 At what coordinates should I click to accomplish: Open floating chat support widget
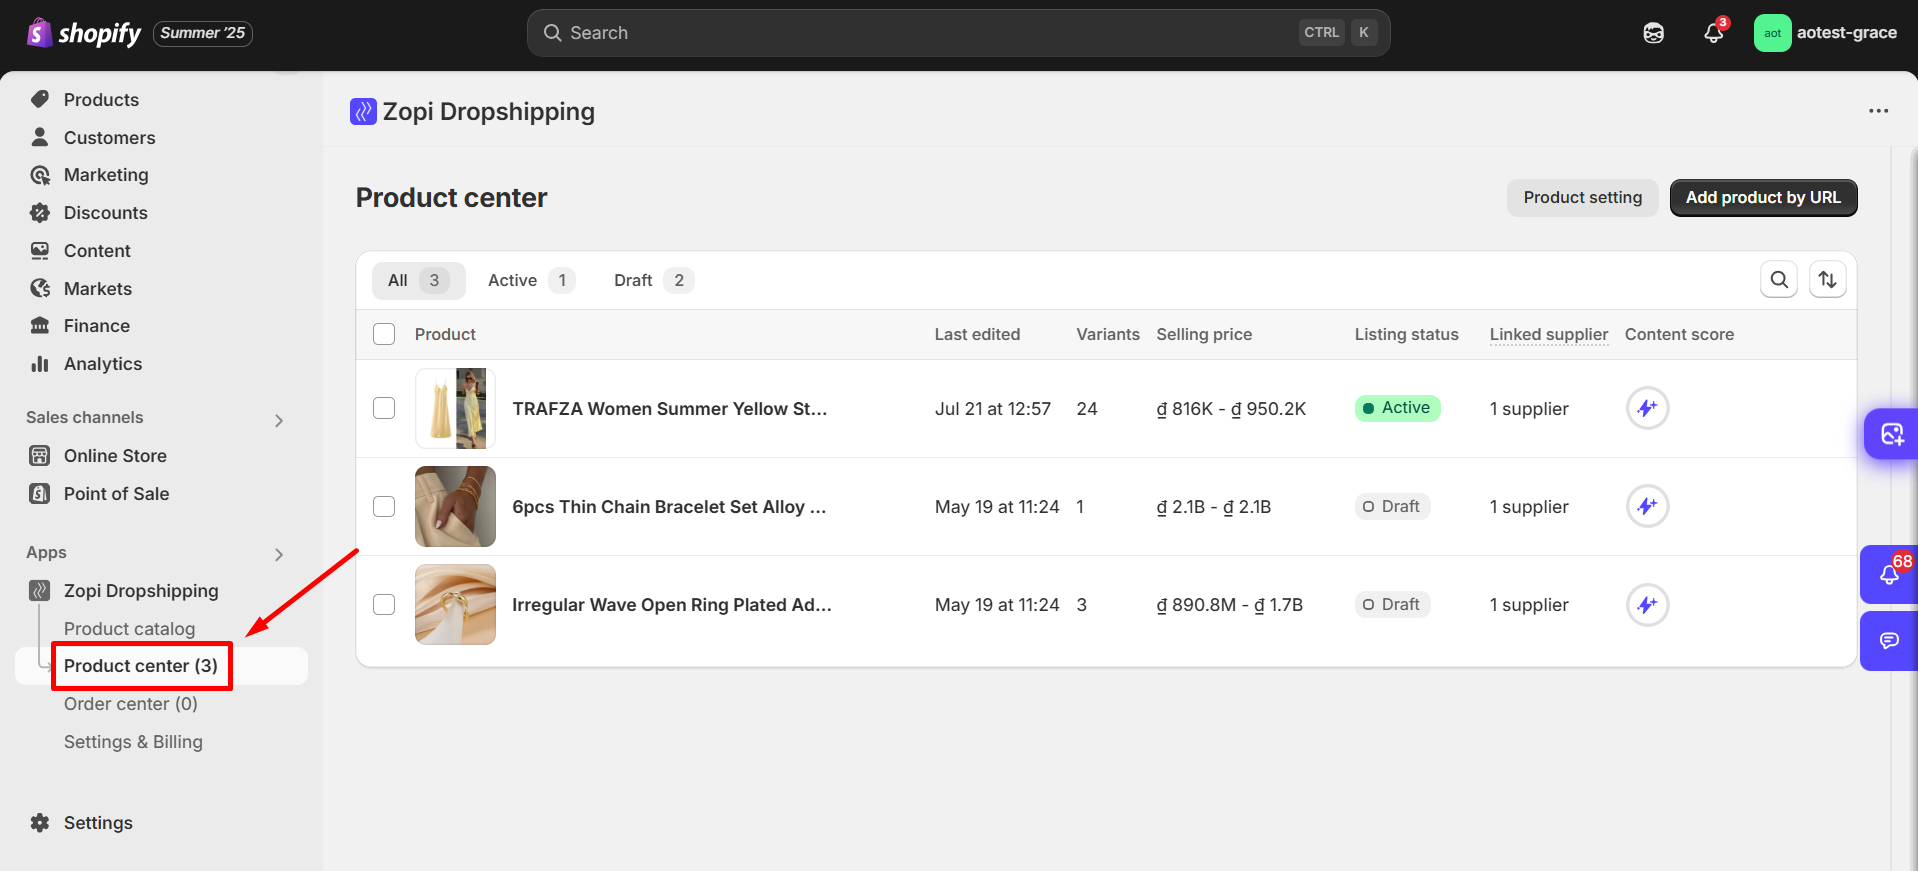1889,641
